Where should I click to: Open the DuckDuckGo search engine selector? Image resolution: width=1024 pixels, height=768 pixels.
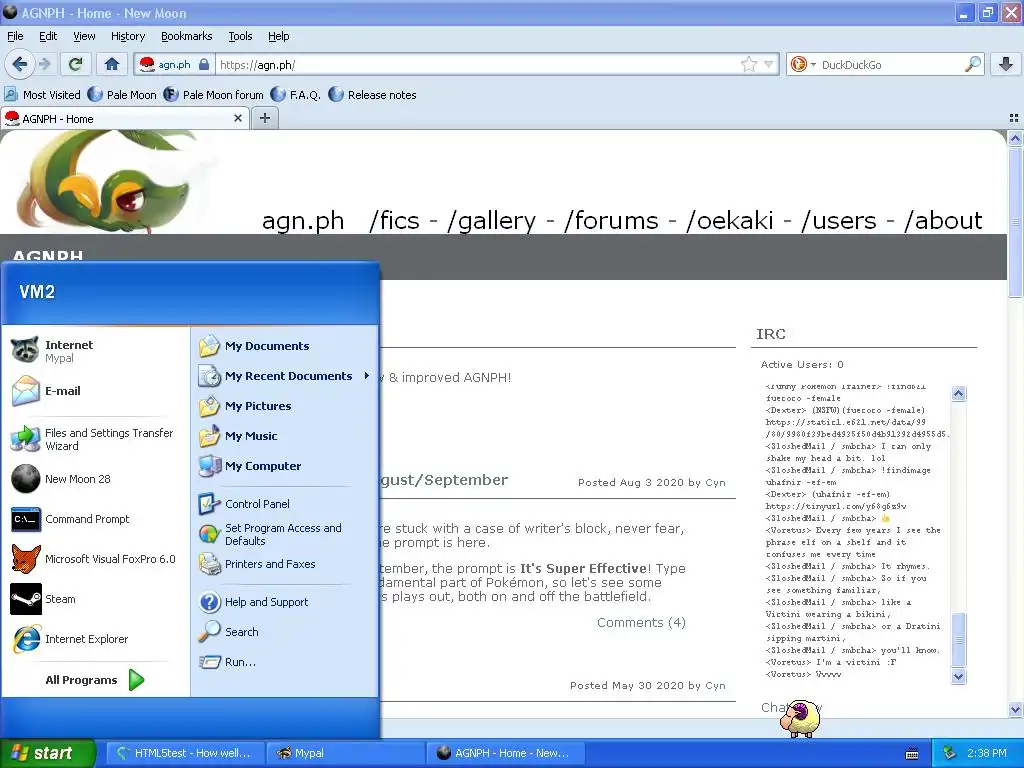(803, 64)
